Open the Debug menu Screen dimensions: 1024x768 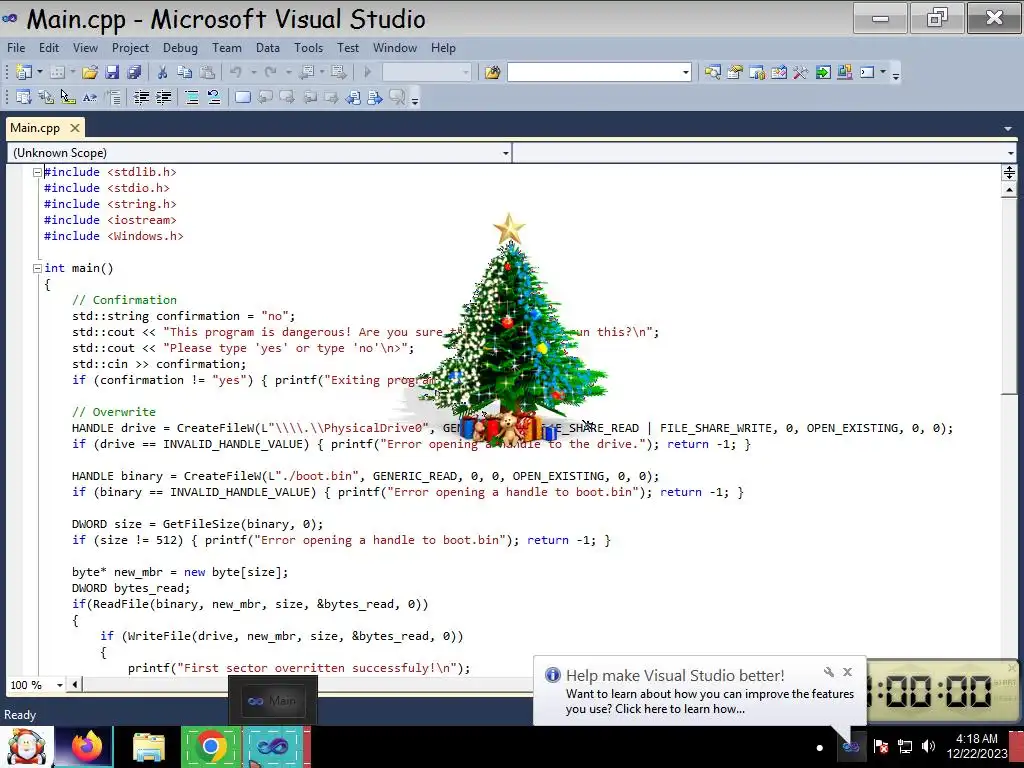point(180,48)
